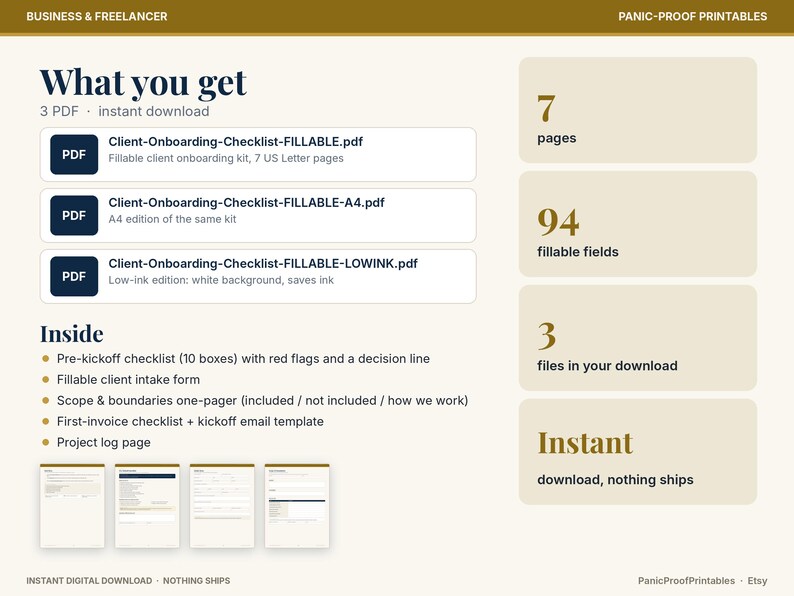Click 'First-invoice checklist + kickoff email template'

[190, 421]
